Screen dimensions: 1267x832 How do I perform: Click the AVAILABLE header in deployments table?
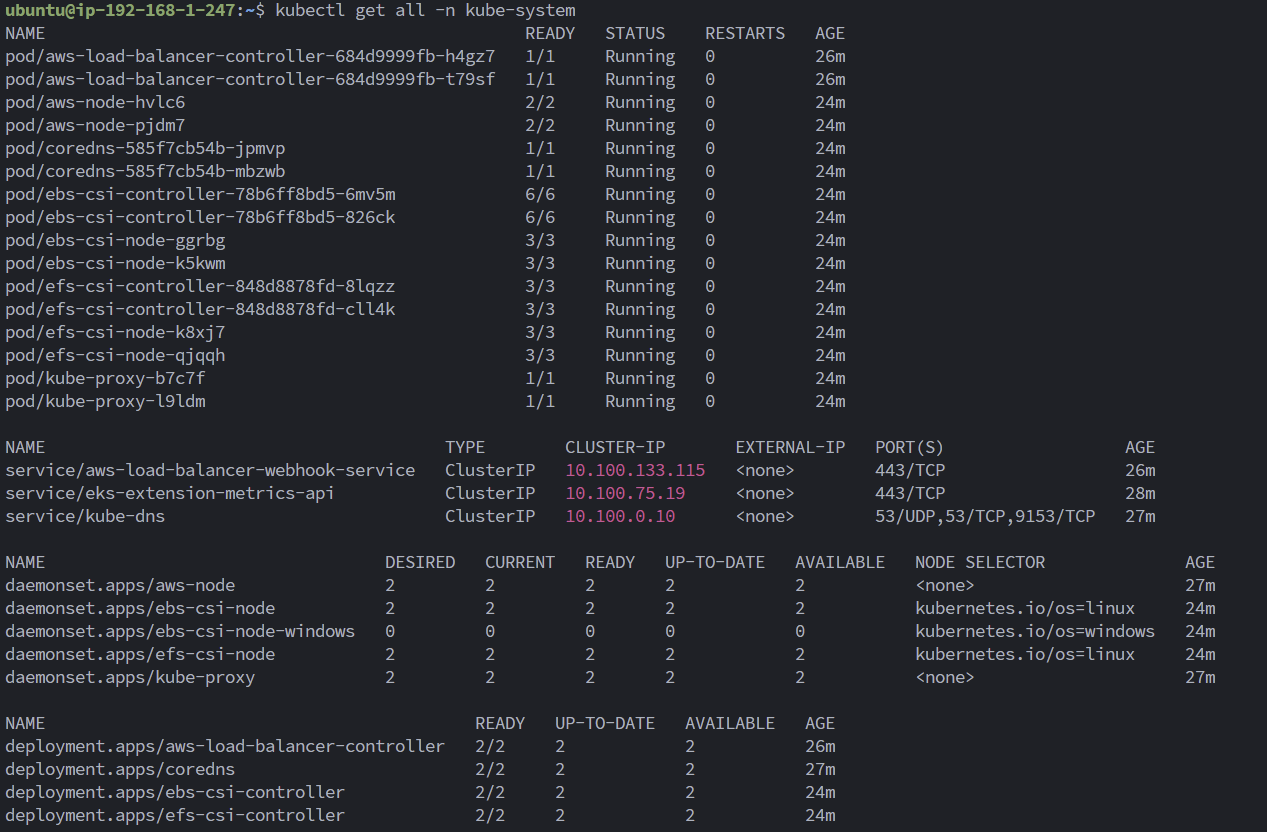(730, 723)
